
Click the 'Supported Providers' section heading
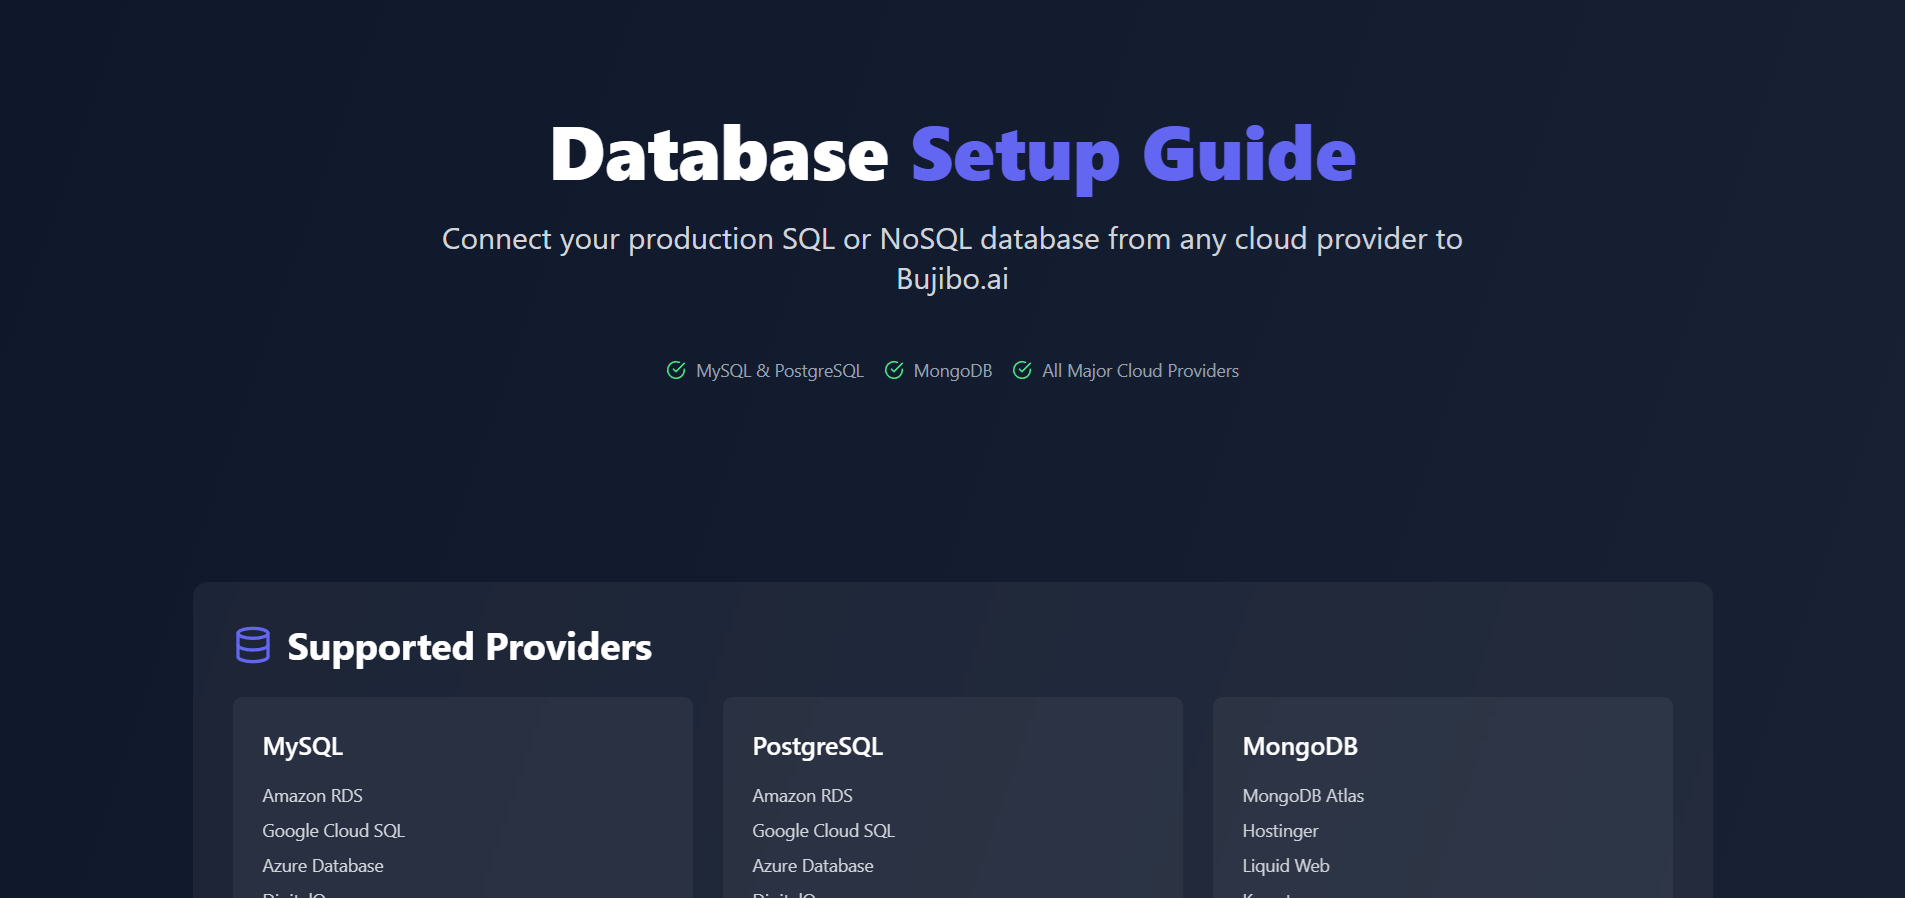tap(469, 647)
